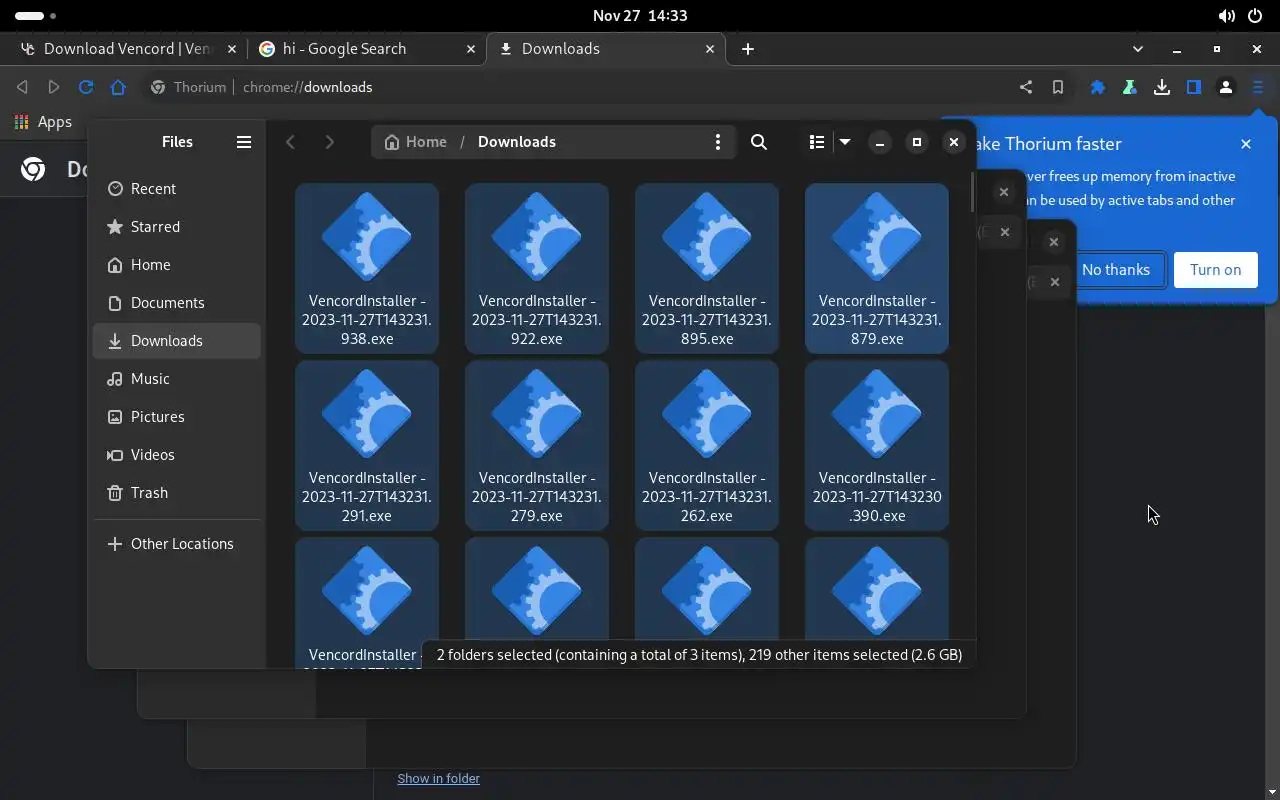Open the clock and calendar menu

pyautogui.click(x=639, y=16)
